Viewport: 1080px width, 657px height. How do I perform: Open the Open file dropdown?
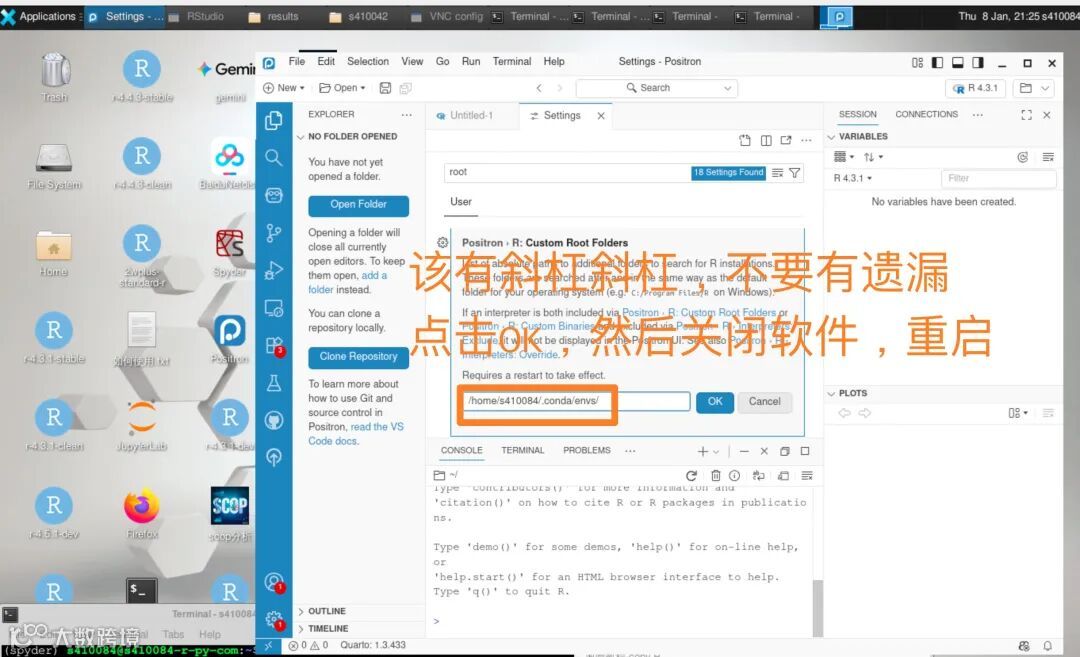pos(342,88)
